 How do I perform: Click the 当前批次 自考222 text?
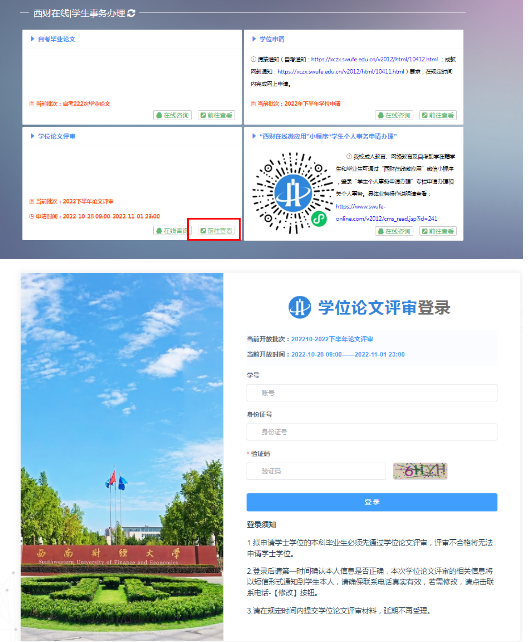69,104
